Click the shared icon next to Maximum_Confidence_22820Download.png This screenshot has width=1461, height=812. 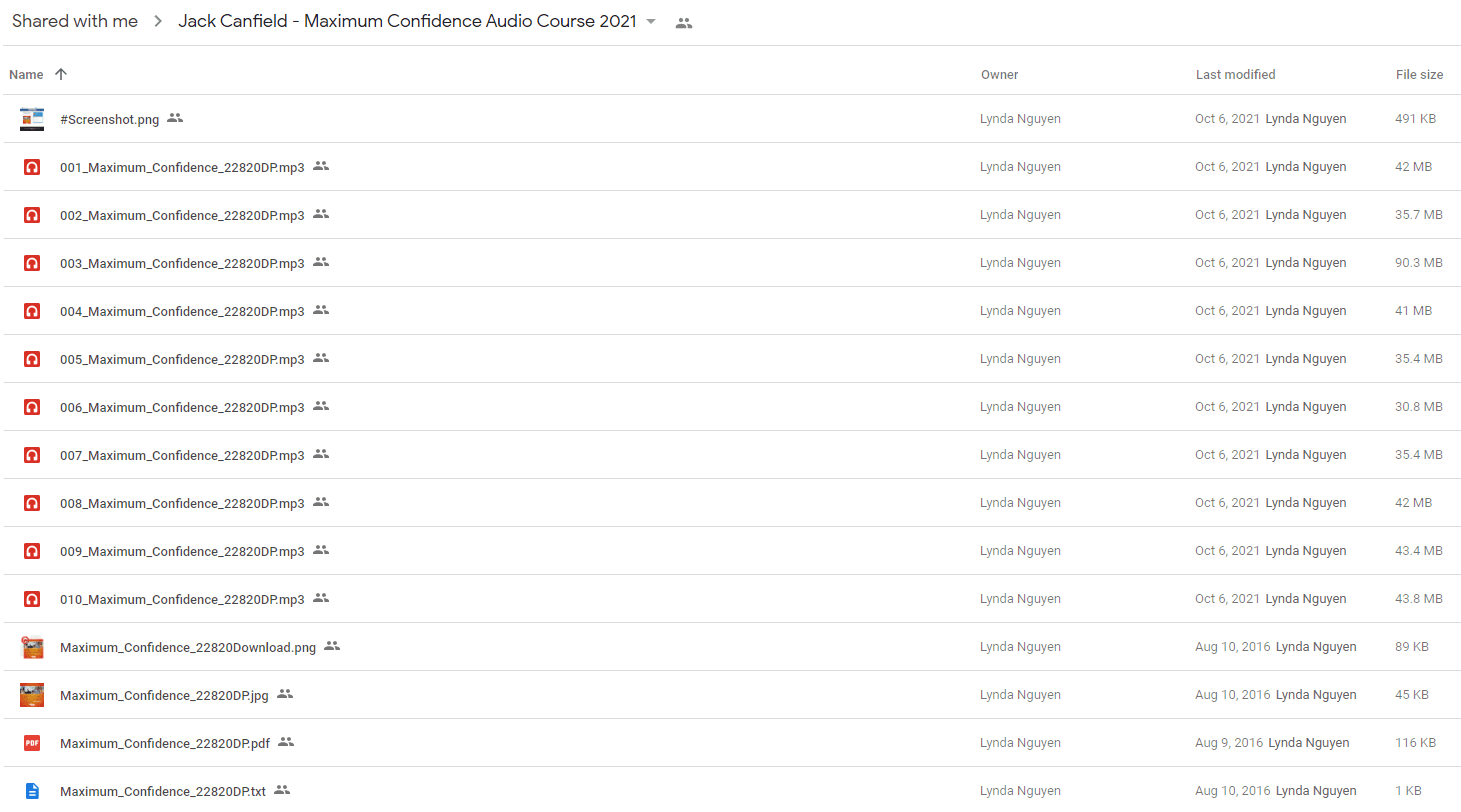(332, 646)
